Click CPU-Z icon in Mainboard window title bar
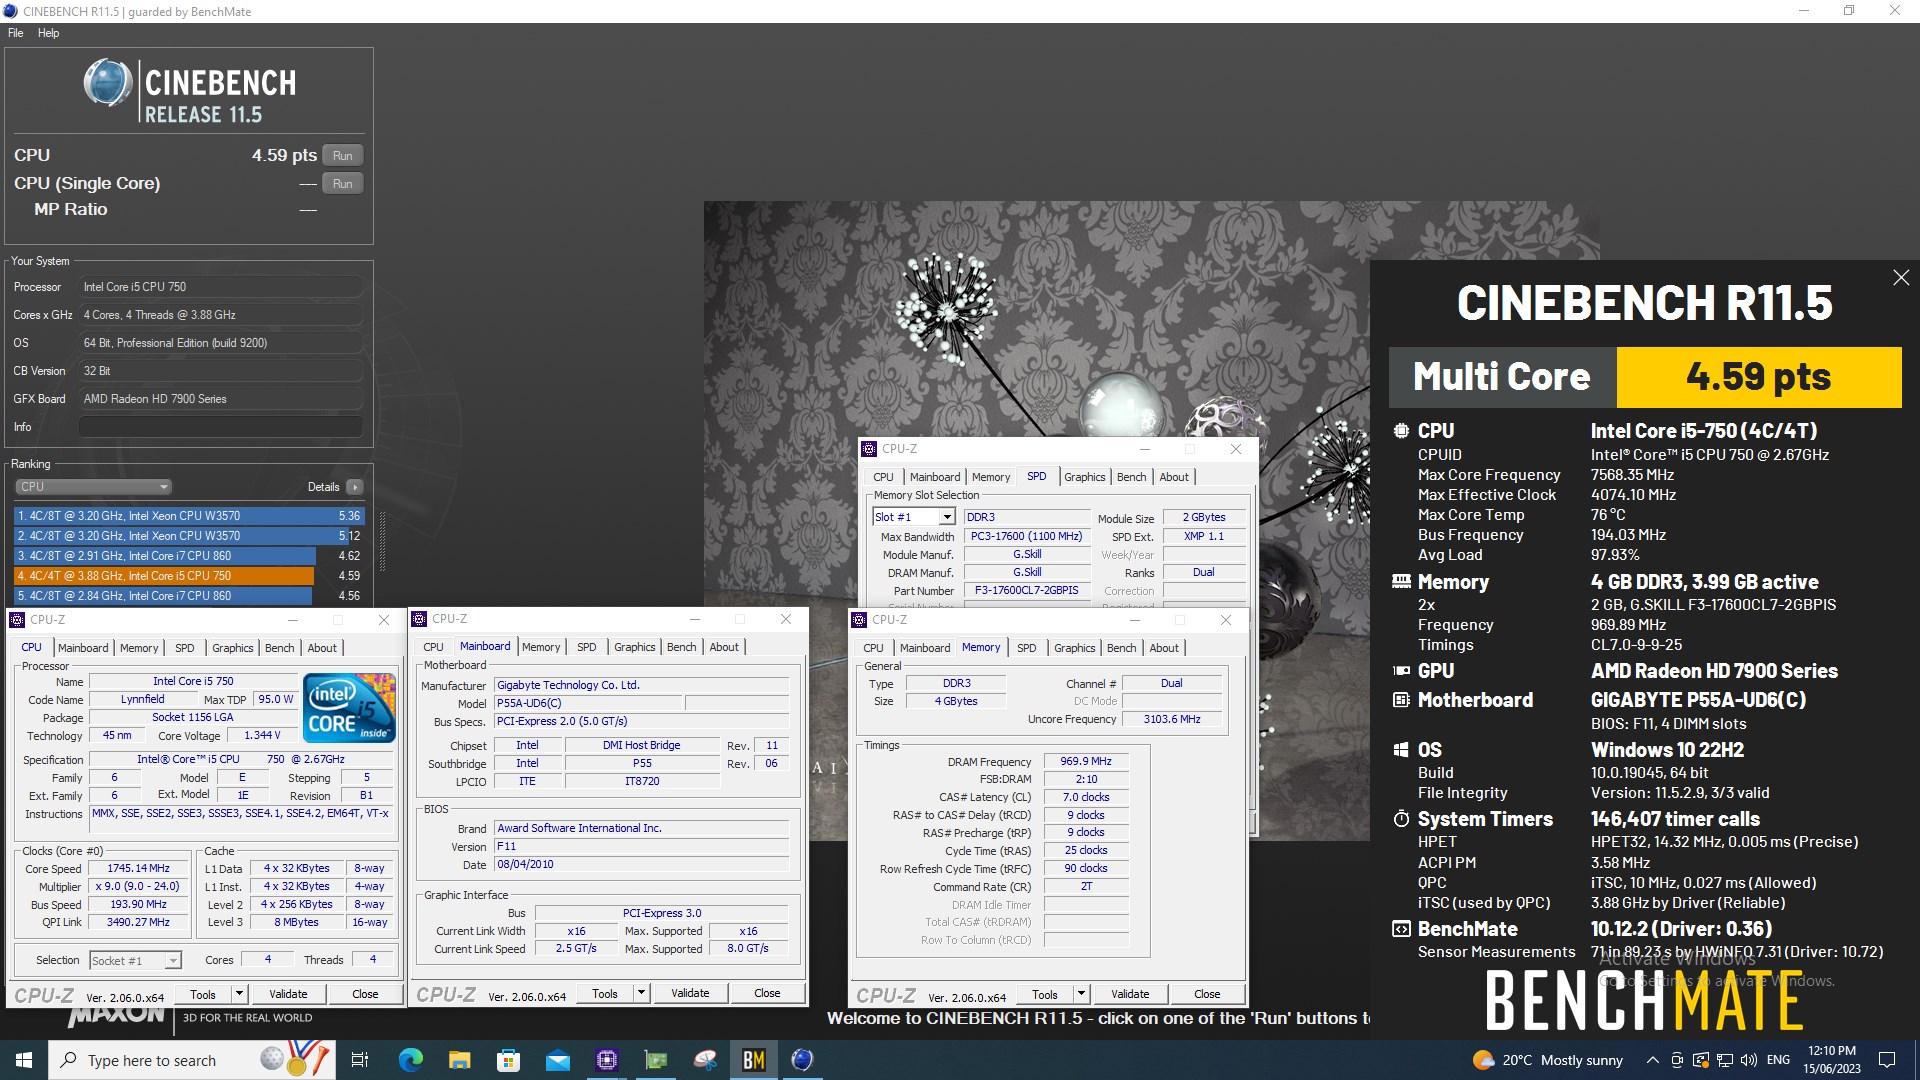The image size is (1920, 1080). tap(419, 619)
